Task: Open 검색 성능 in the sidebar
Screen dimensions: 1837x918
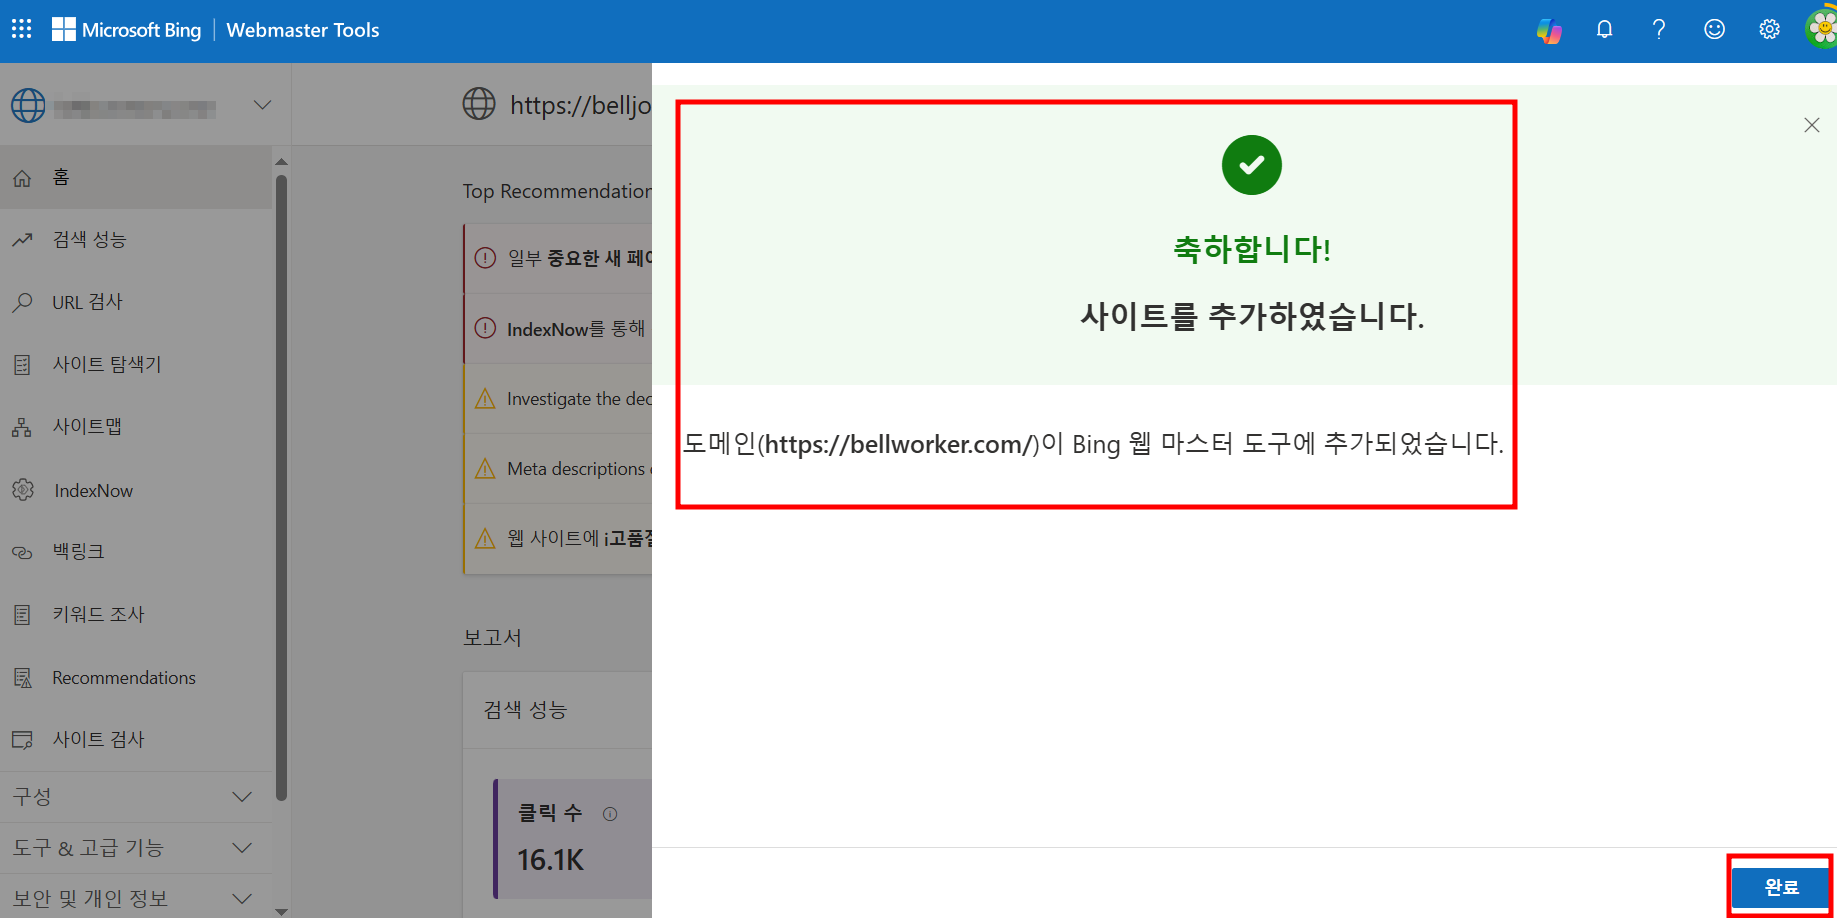Action: (x=136, y=239)
